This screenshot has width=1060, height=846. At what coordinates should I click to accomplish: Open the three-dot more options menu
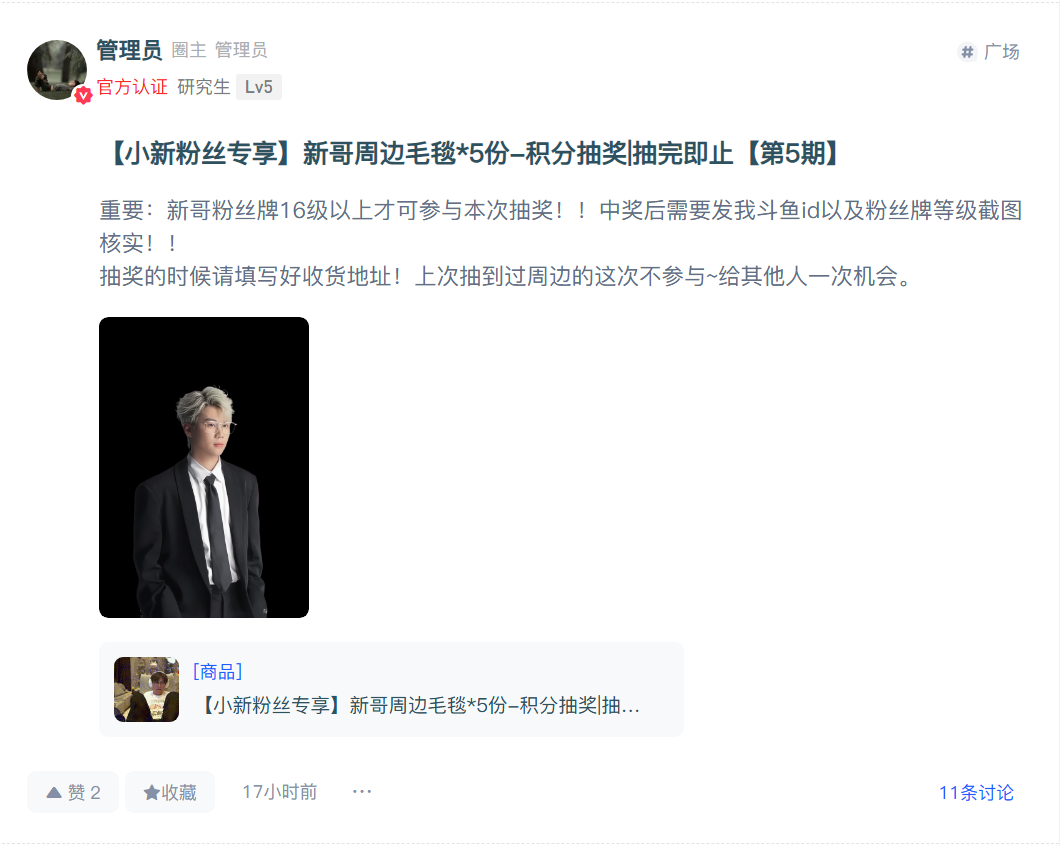click(362, 791)
